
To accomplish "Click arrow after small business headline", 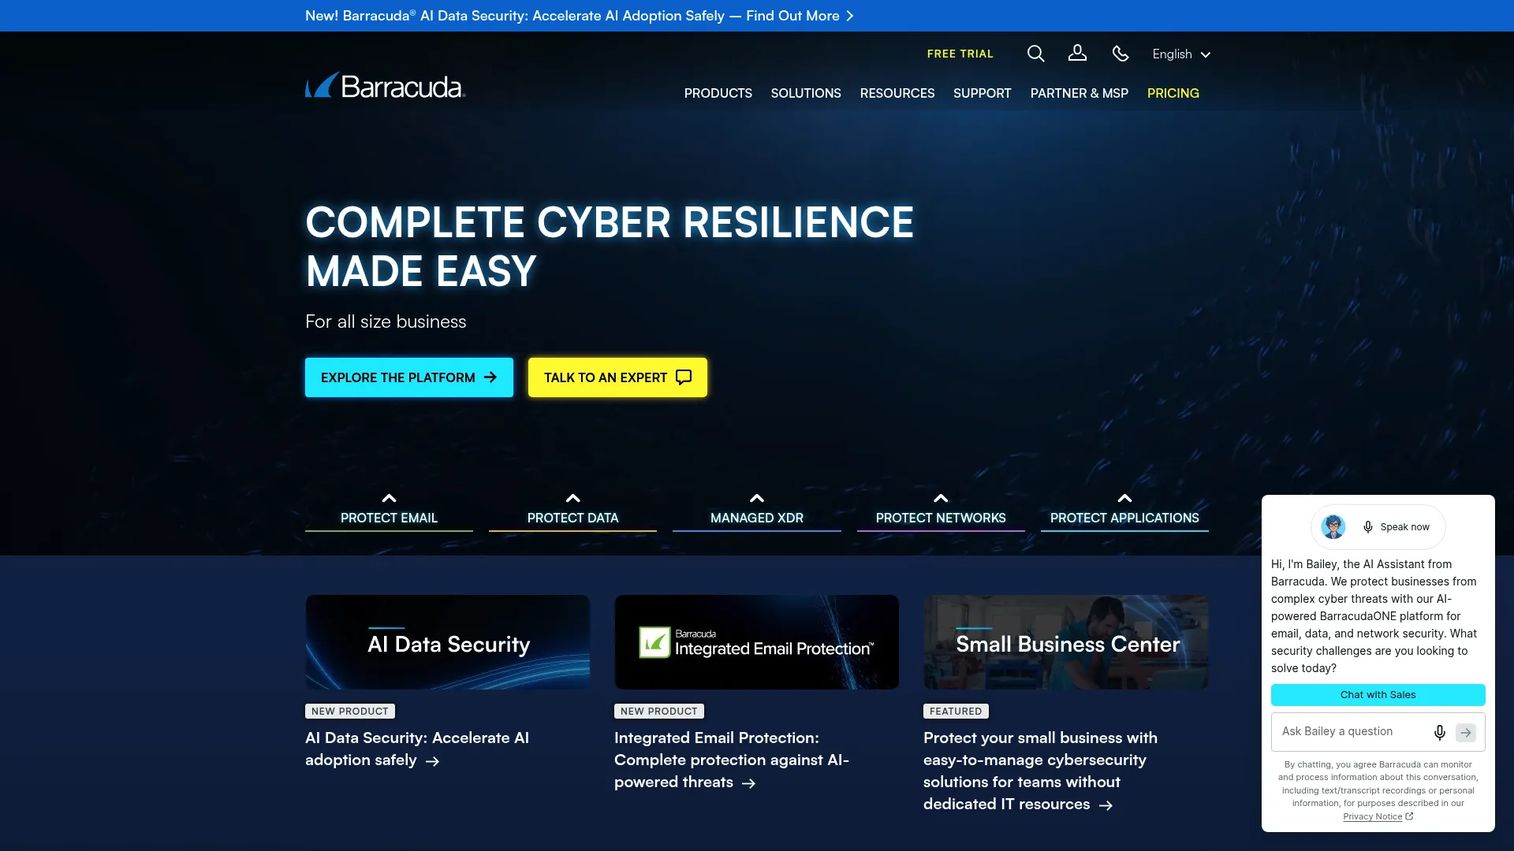I will (1106, 805).
